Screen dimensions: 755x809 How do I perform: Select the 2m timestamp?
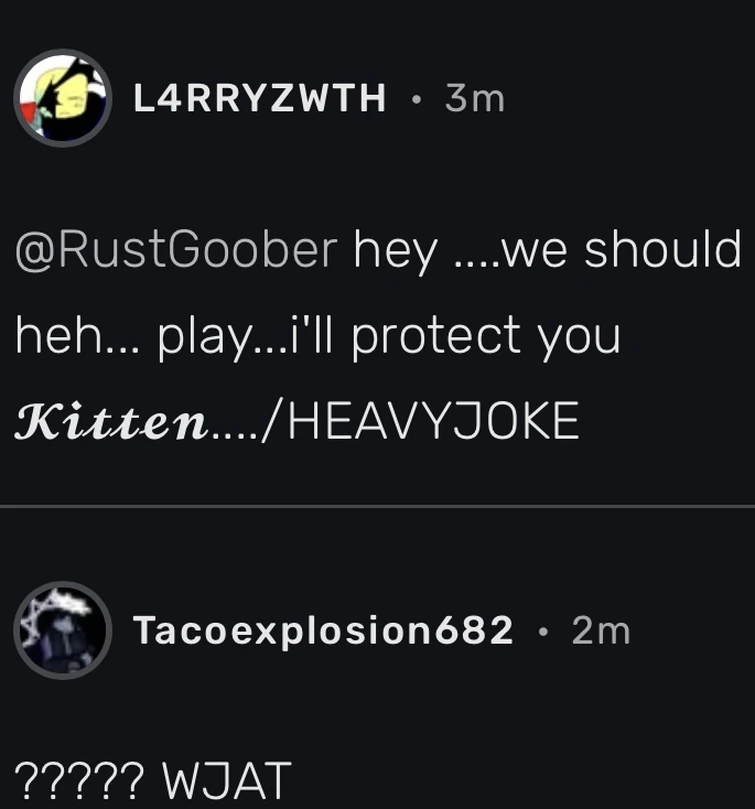click(x=601, y=630)
